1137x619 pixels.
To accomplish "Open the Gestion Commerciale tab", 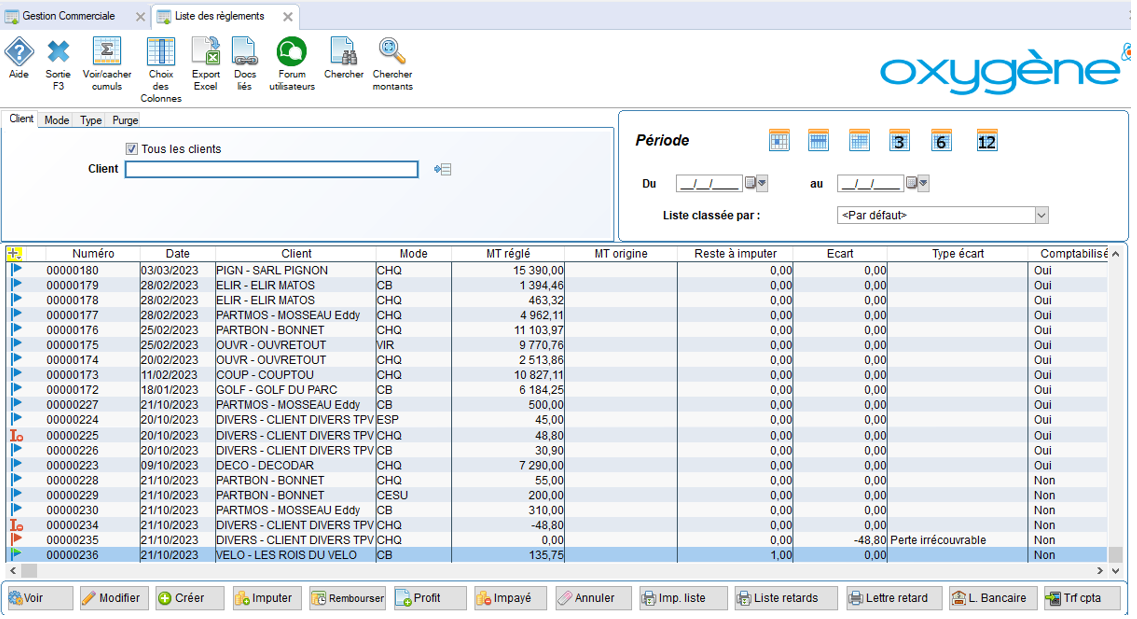I will pyautogui.click(x=68, y=16).
